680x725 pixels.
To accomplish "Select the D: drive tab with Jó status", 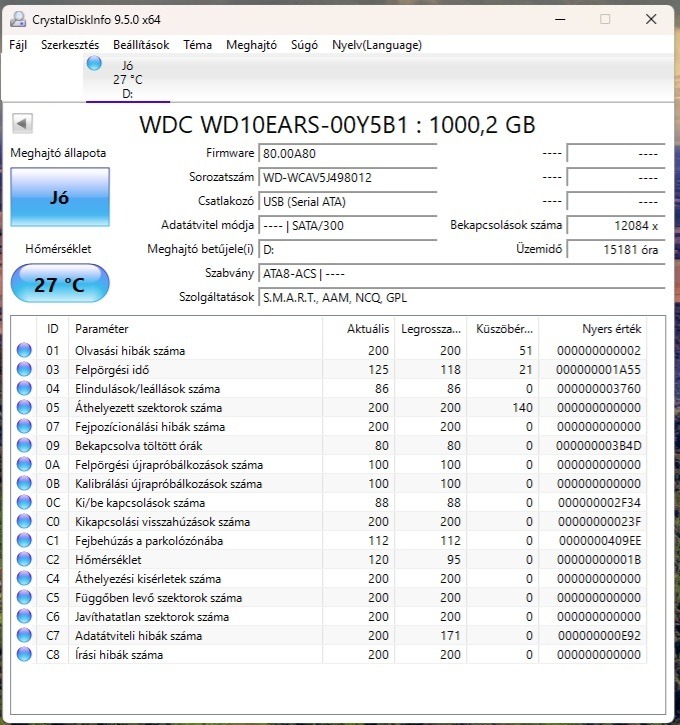I will pyautogui.click(x=128, y=79).
